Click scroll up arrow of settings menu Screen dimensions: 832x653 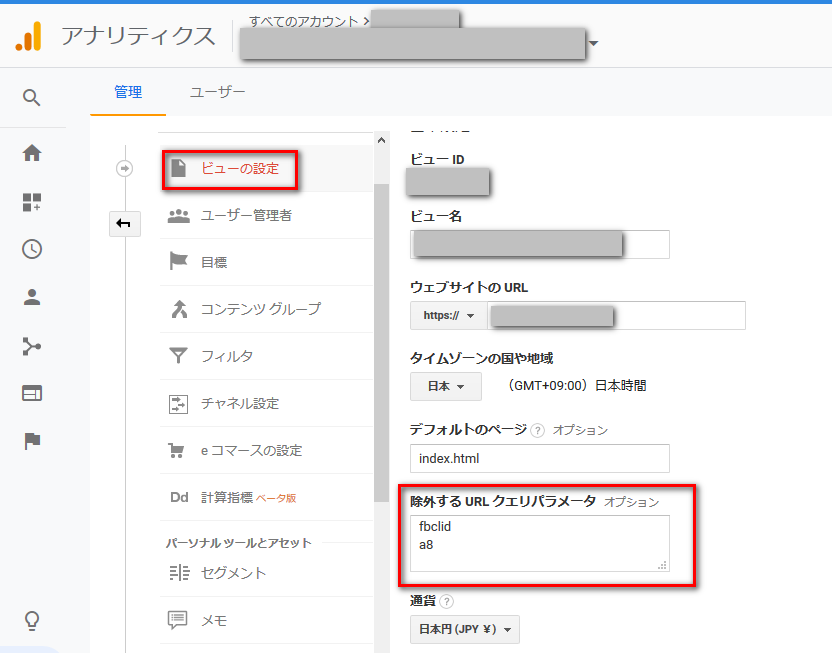click(x=381, y=141)
